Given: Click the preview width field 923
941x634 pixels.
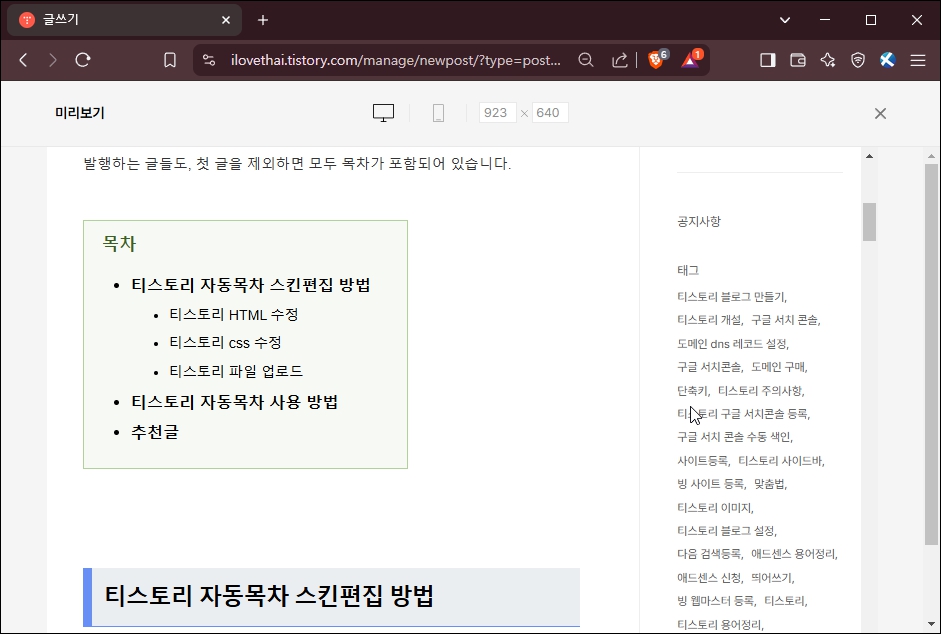Looking at the screenshot, I should pyautogui.click(x=498, y=113).
